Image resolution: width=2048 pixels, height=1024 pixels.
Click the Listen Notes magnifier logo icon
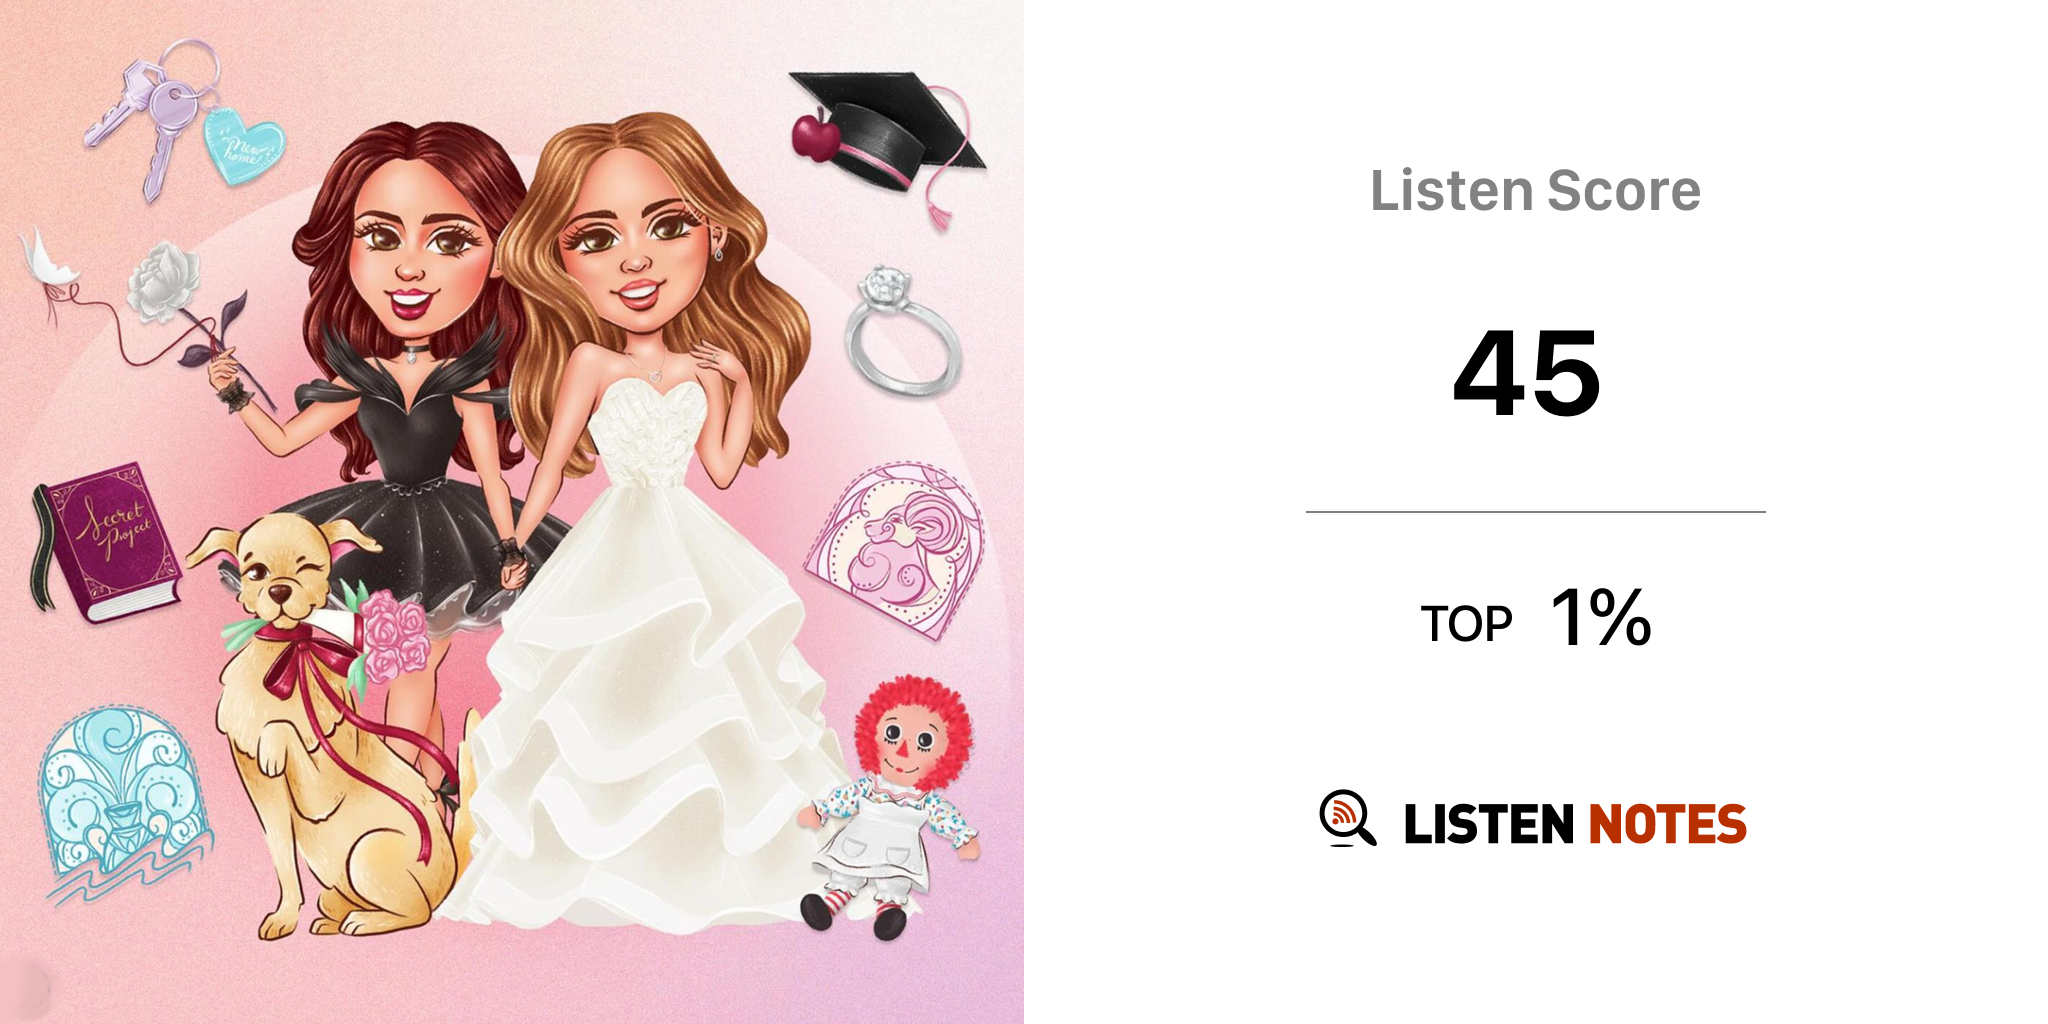1347,818
